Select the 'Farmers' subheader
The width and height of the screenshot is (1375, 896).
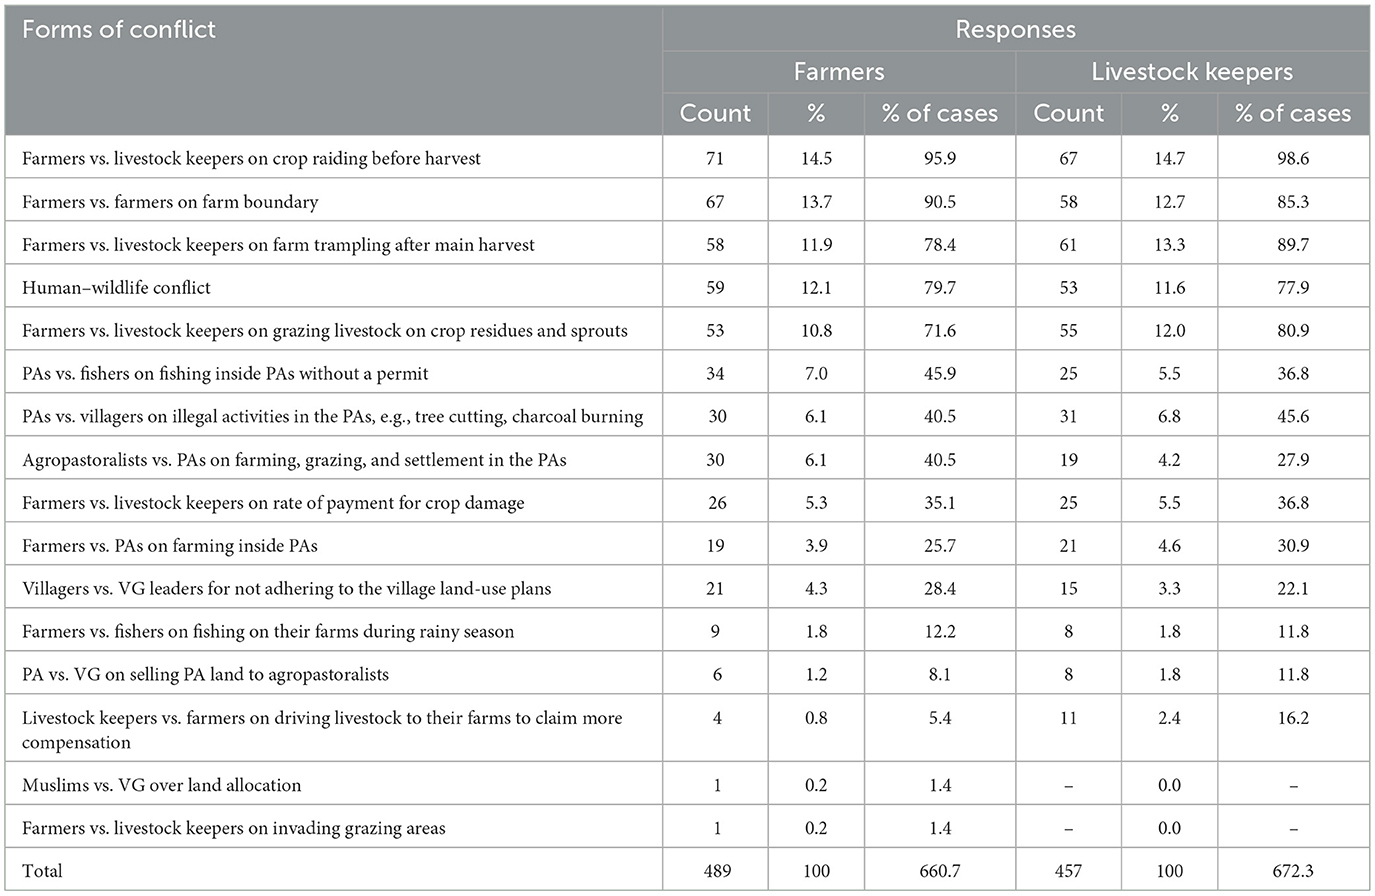point(839,72)
